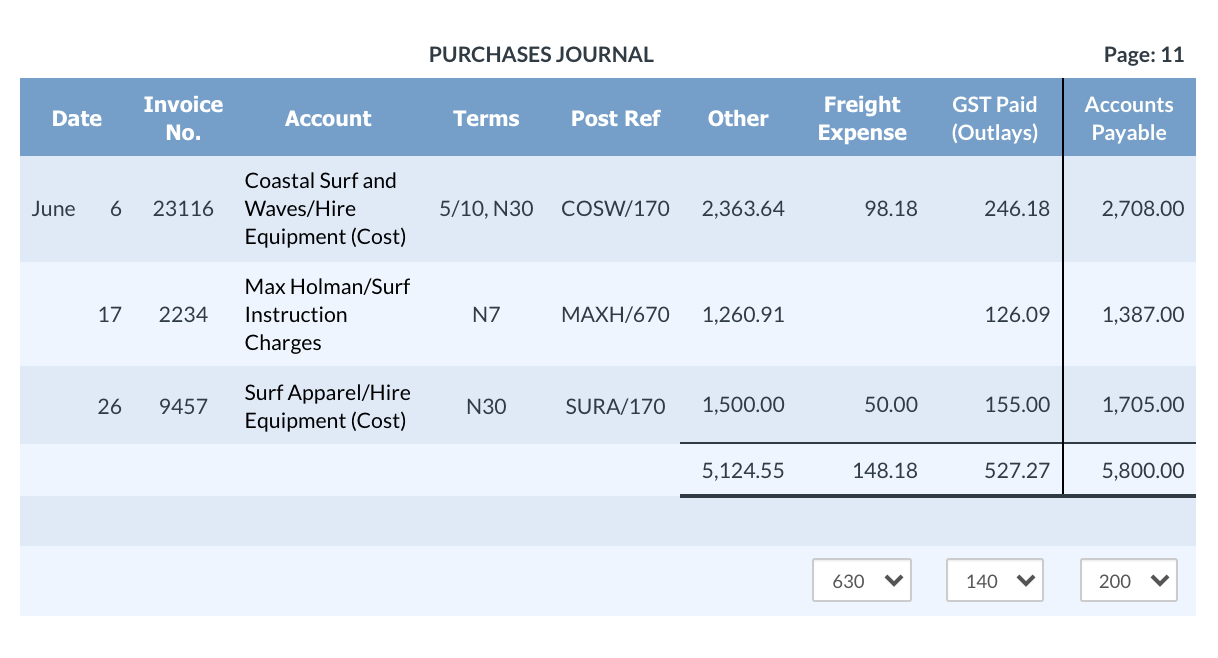
Task: Click the Account column header
Action: tap(328, 118)
